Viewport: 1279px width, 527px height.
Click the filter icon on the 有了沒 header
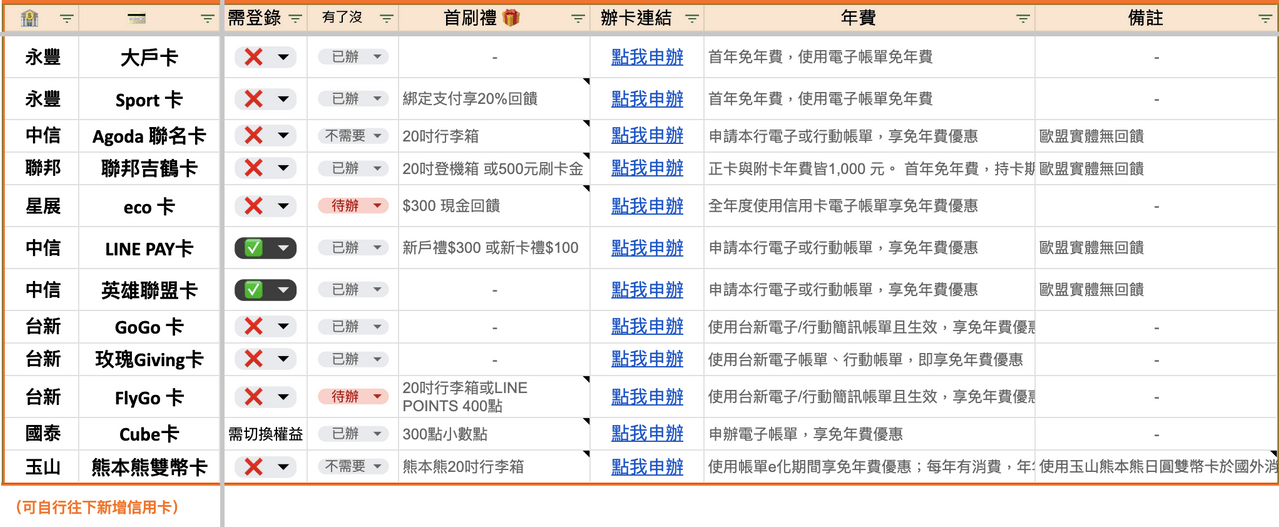[x=386, y=19]
